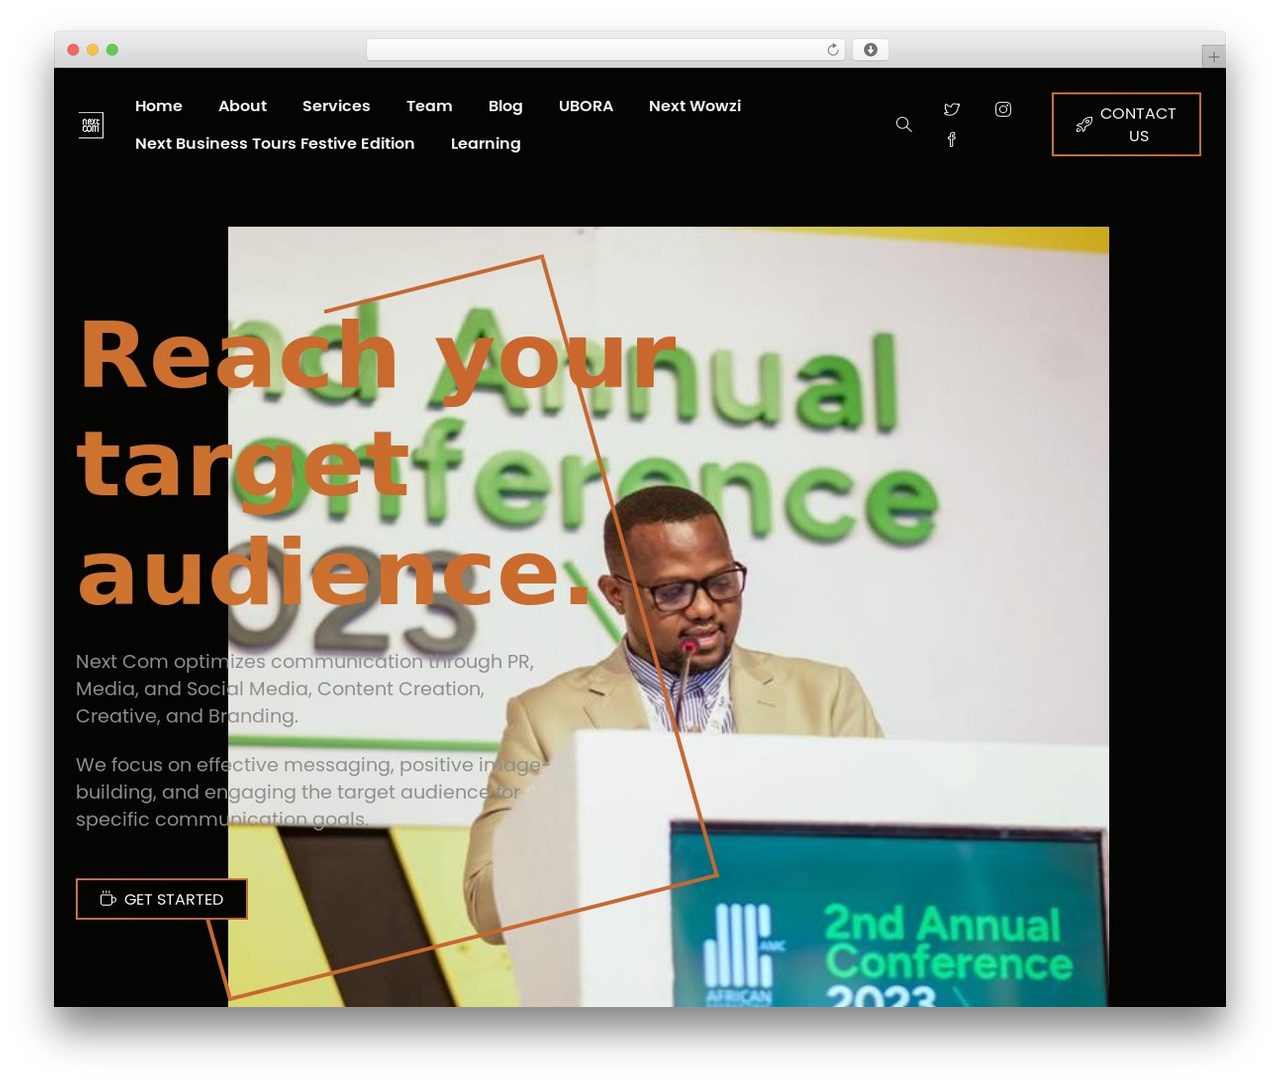Click the paragraph starting 'Next Com optimizes communication'
The width and height of the screenshot is (1280, 1084).
[305, 689]
